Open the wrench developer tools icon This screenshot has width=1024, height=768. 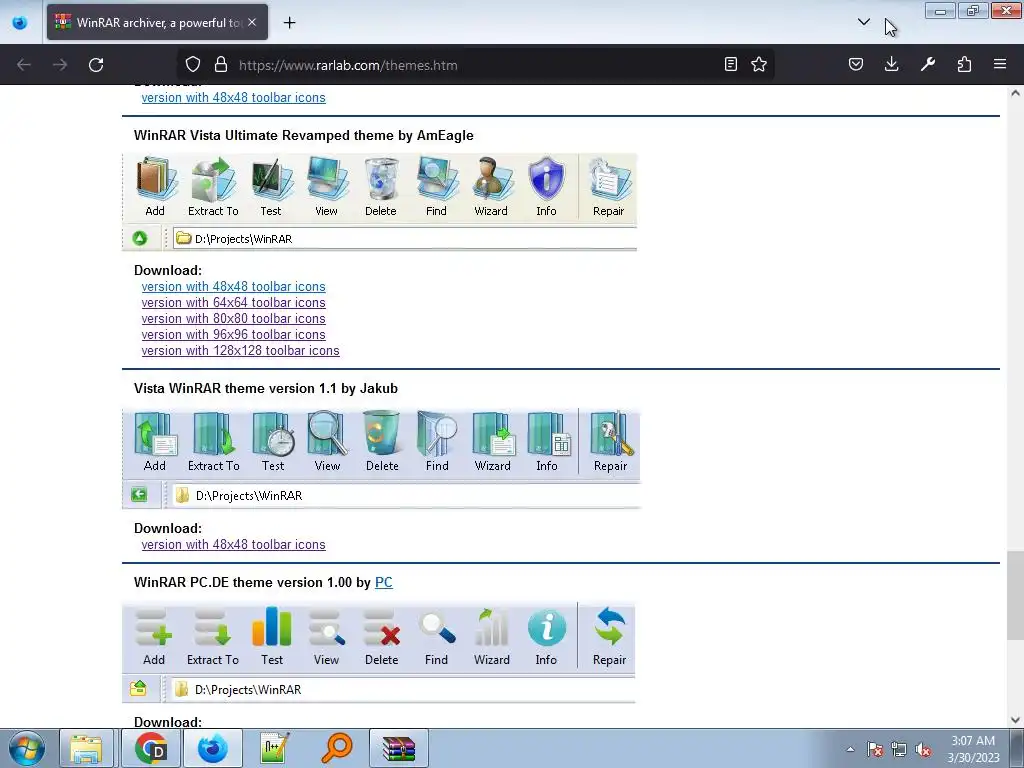(928, 65)
